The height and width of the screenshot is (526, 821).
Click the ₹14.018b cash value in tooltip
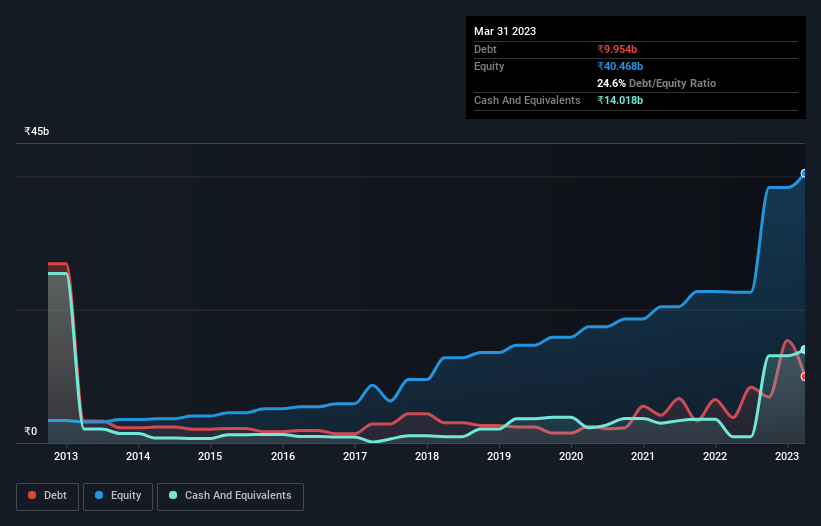pos(620,100)
